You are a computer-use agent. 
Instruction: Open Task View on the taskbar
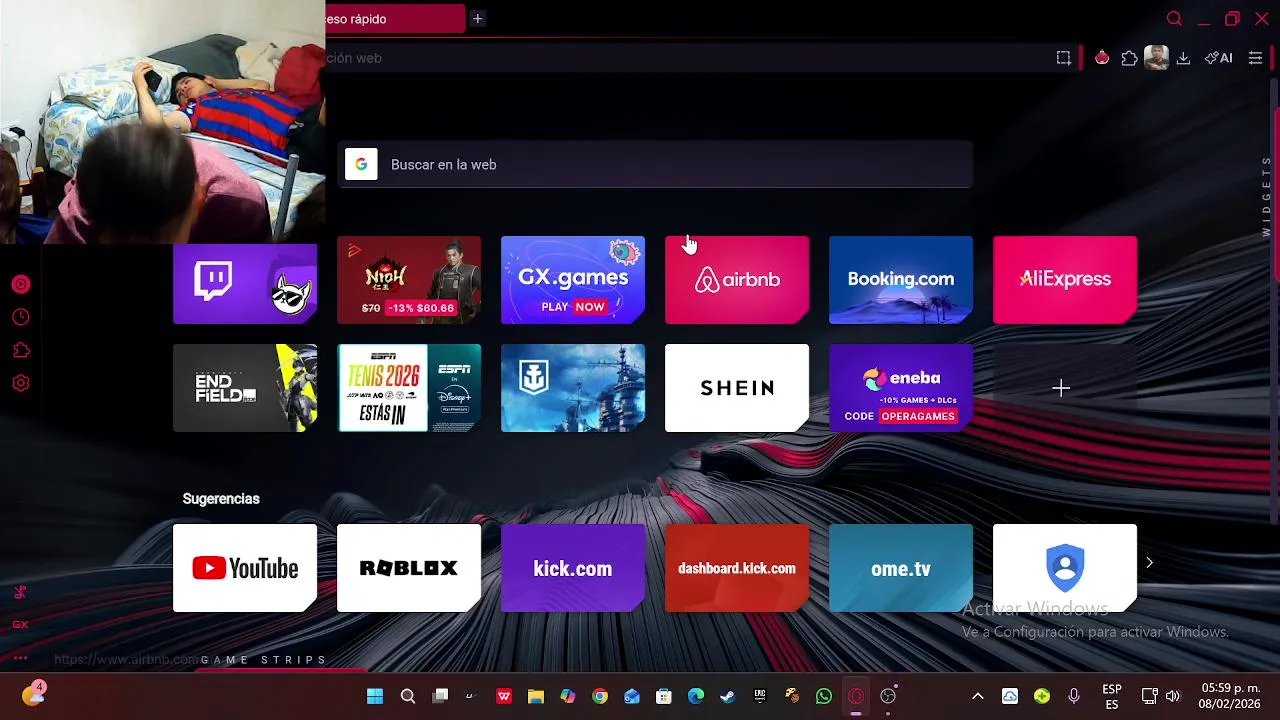click(x=440, y=696)
